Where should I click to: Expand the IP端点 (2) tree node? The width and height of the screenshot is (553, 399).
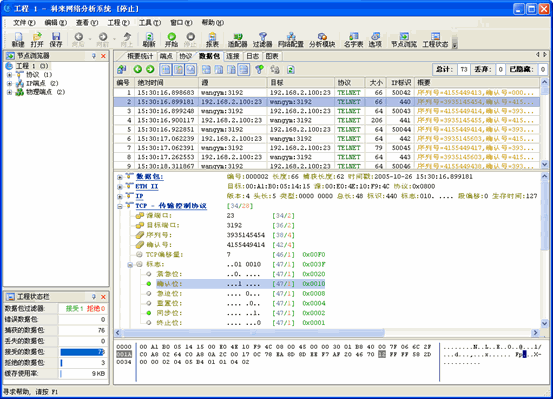coord(10,84)
